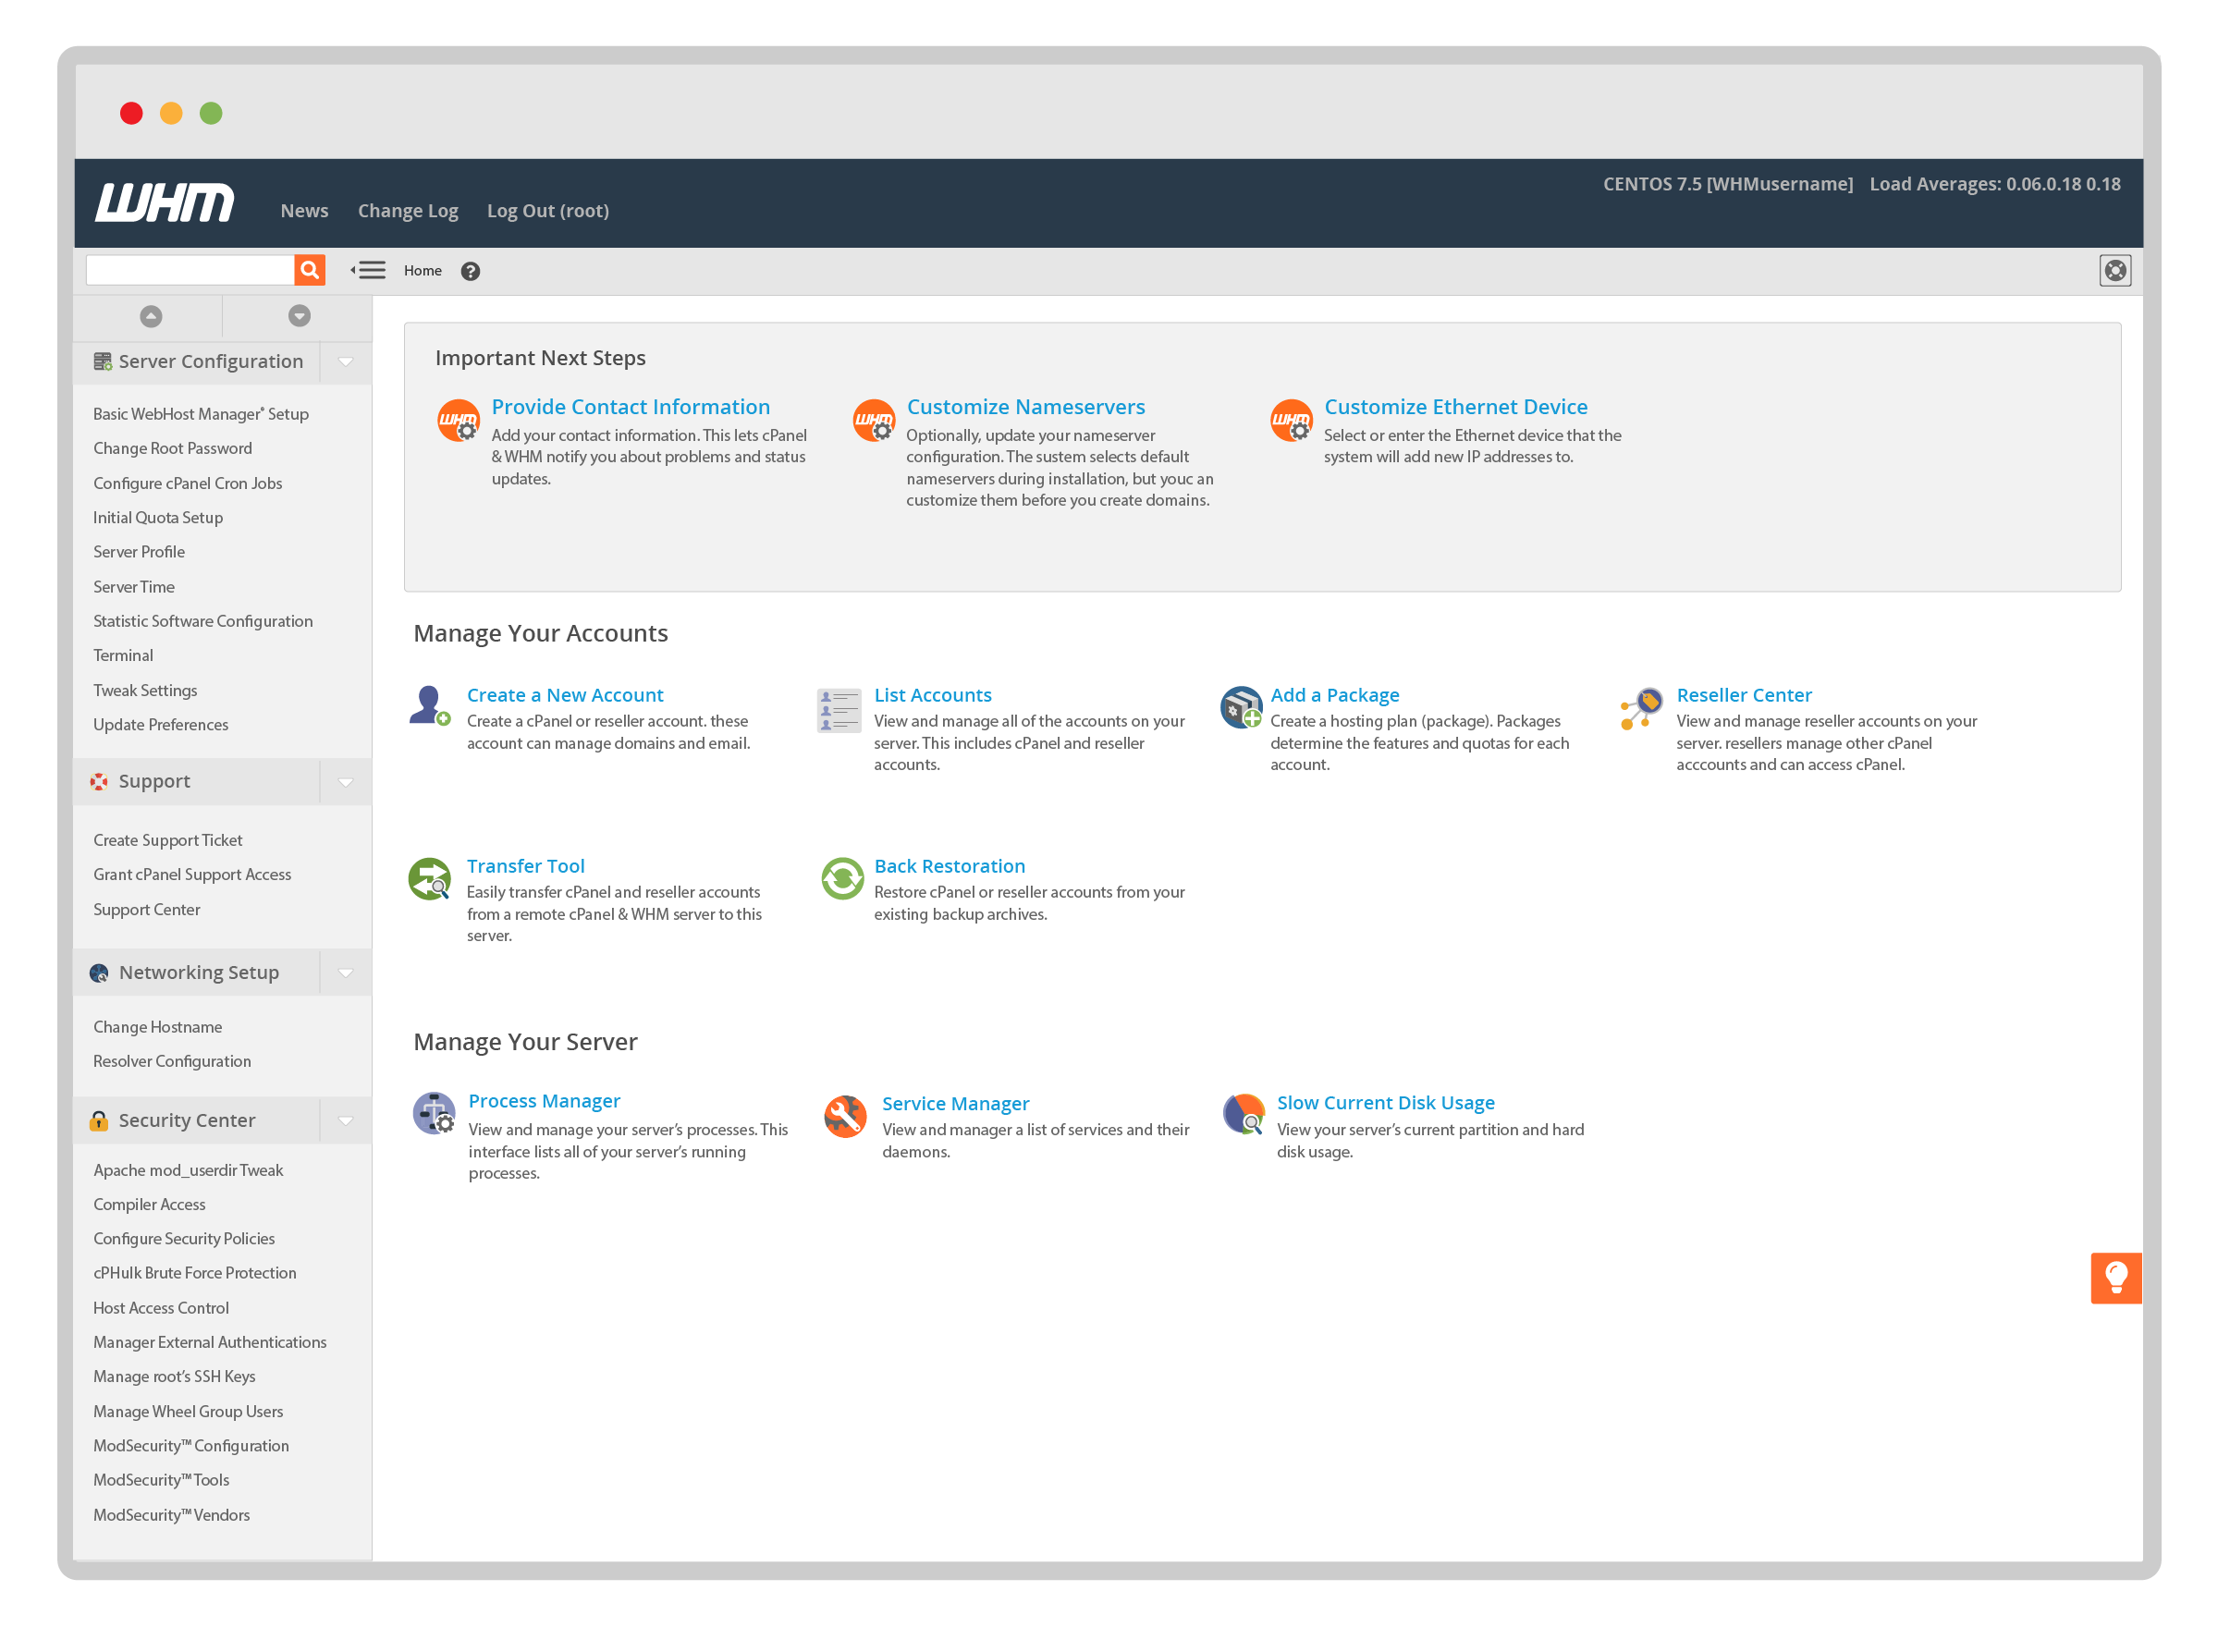
Task: Expand the Security Center section chevron
Action: [346, 1120]
